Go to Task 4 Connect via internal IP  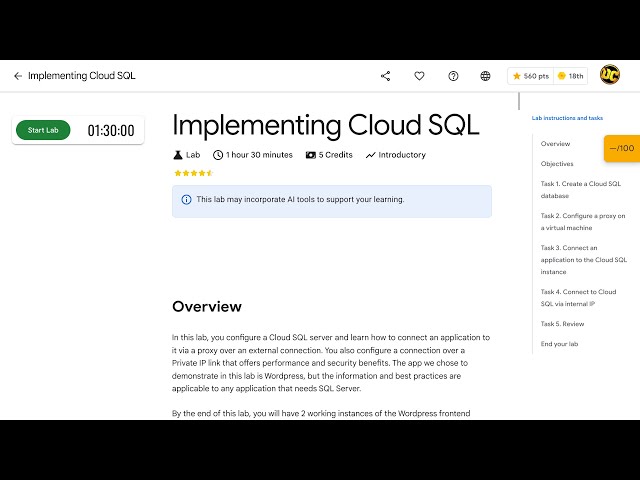(578, 298)
